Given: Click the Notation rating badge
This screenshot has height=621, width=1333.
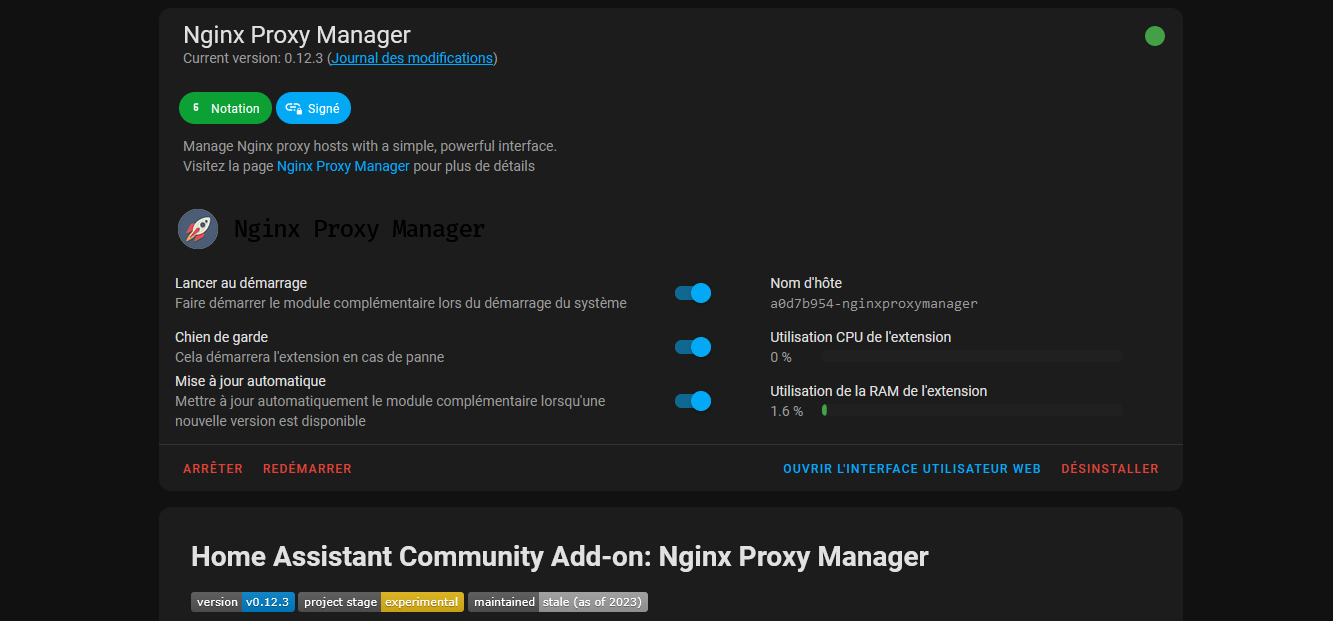Looking at the screenshot, I should pyautogui.click(x=225, y=108).
